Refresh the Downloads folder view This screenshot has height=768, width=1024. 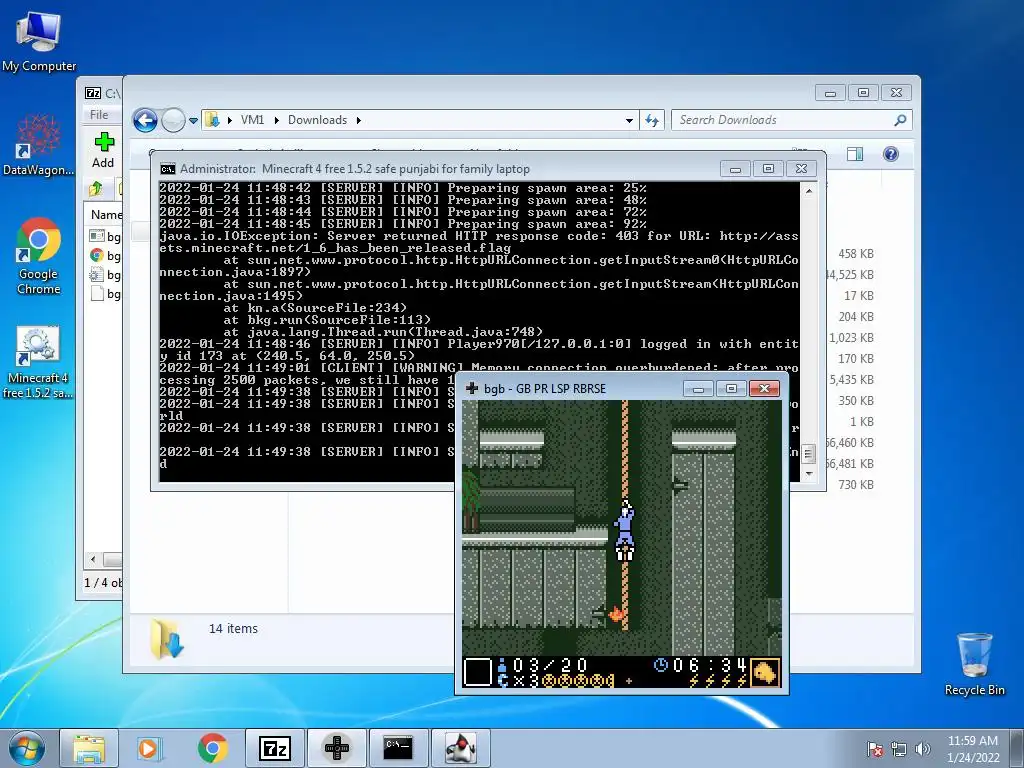pyautogui.click(x=652, y=120)
